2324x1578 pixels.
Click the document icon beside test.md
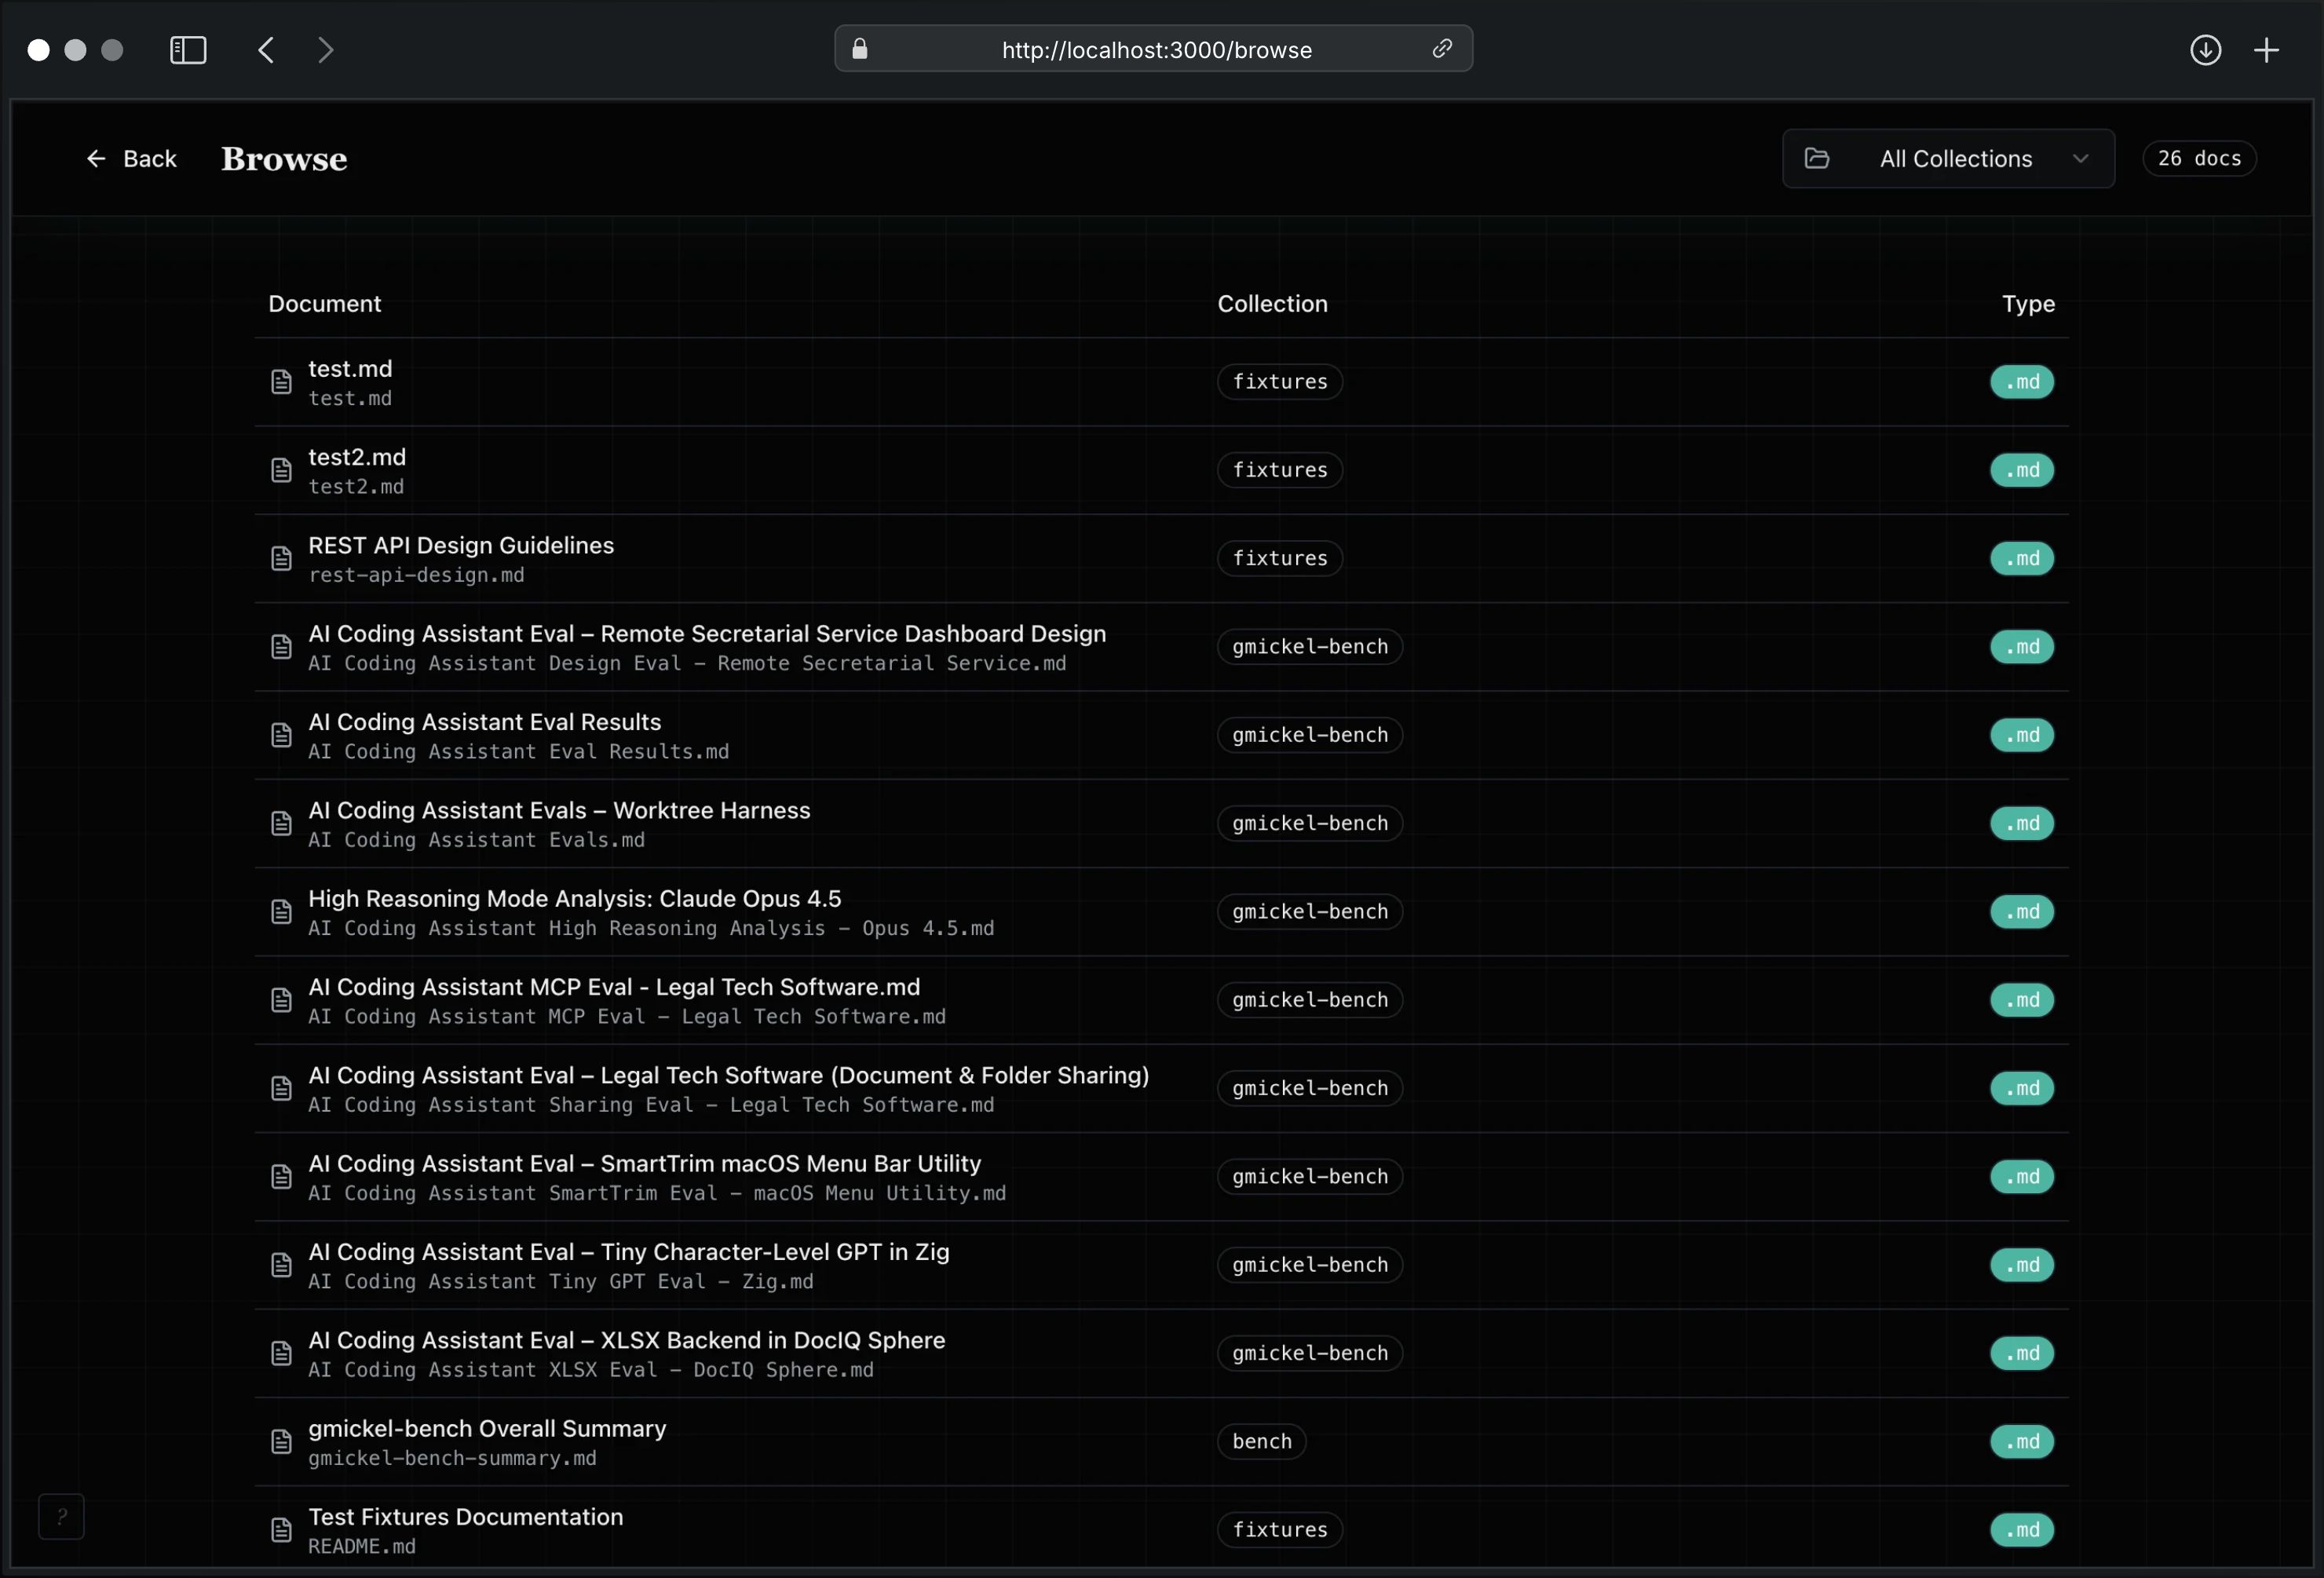click(x=282, y=382)
